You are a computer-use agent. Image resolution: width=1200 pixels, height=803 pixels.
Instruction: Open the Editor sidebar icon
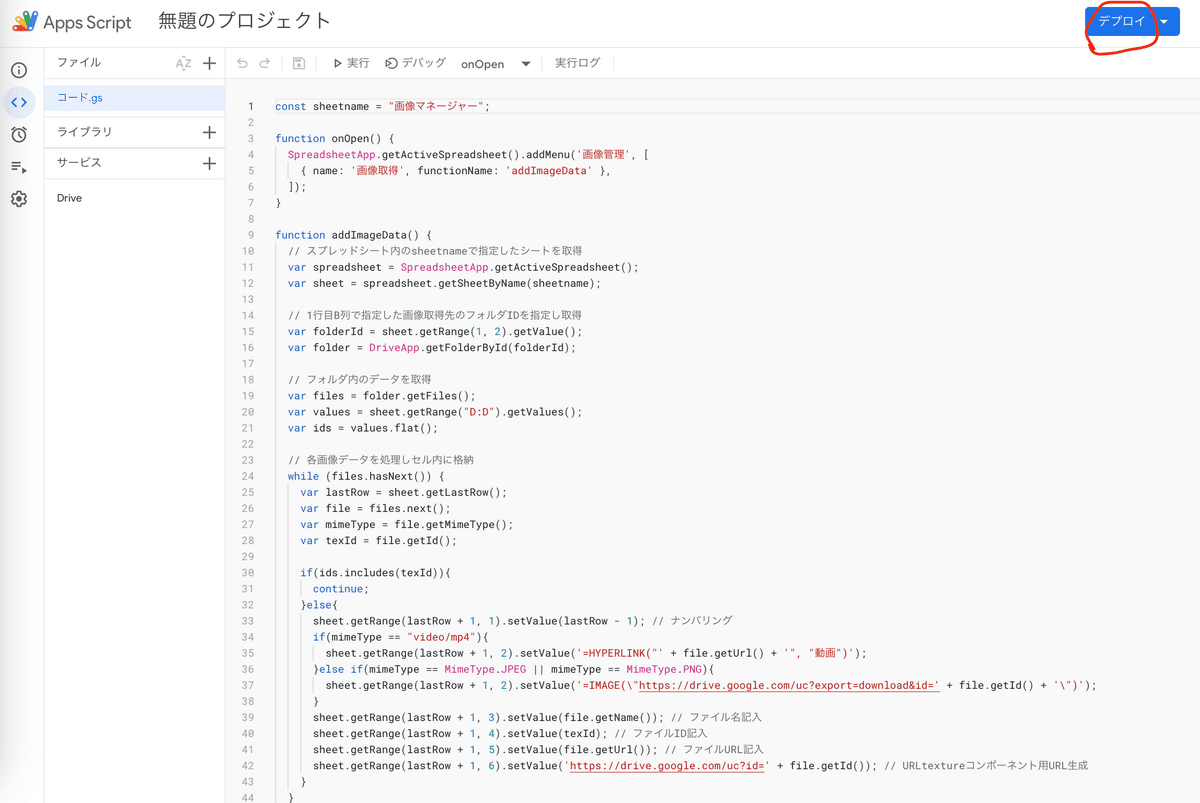coord(19,102)
